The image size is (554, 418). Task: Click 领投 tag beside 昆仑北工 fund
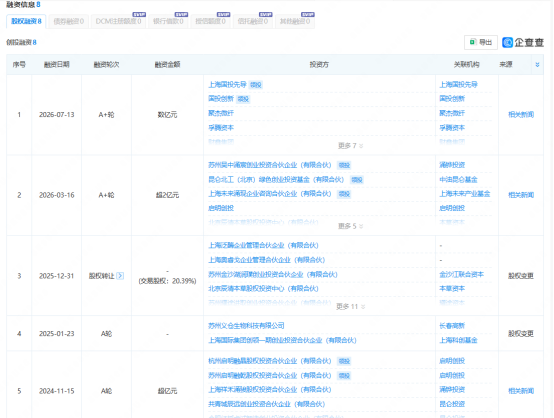356,180
